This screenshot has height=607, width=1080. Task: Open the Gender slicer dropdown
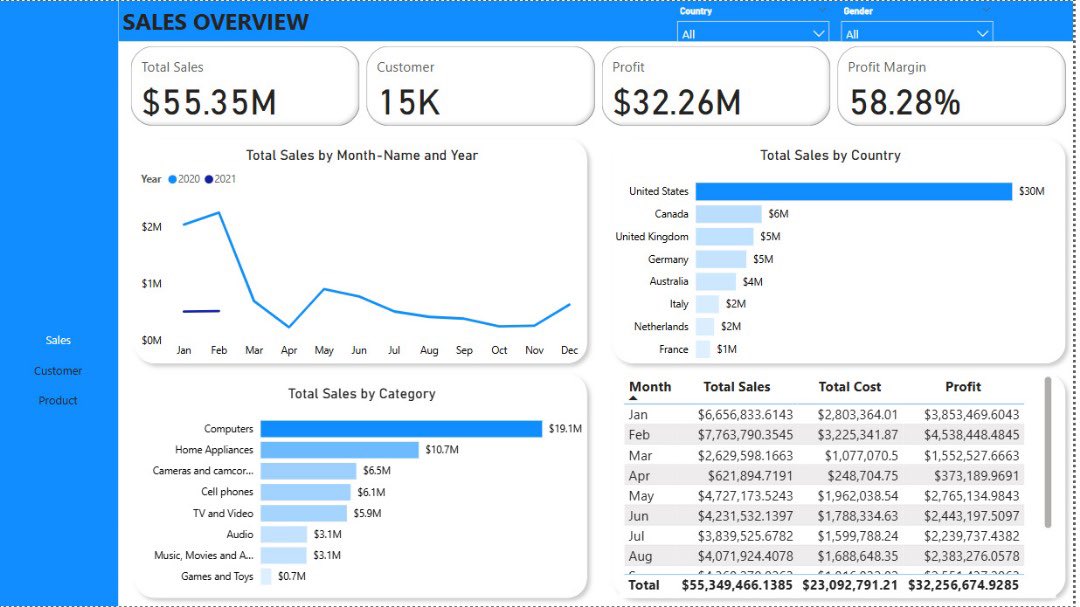click(916, 33)
